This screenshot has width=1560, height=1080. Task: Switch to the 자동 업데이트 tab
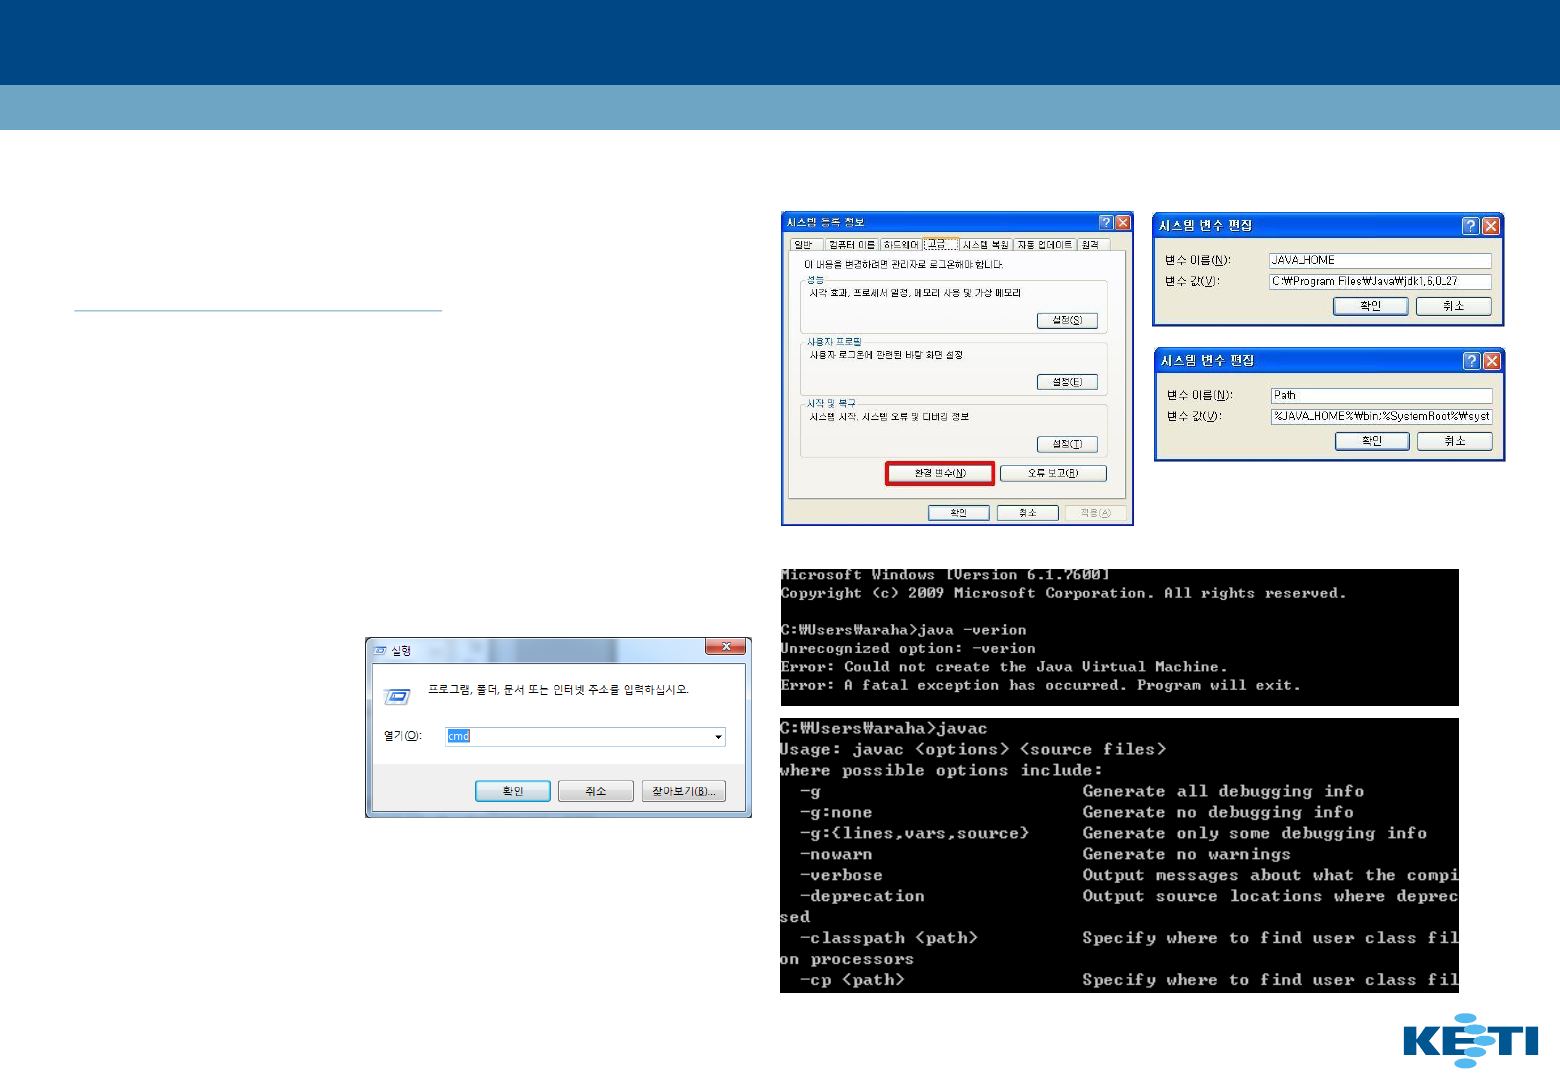pyautogui.click(x=1045, y=244)
